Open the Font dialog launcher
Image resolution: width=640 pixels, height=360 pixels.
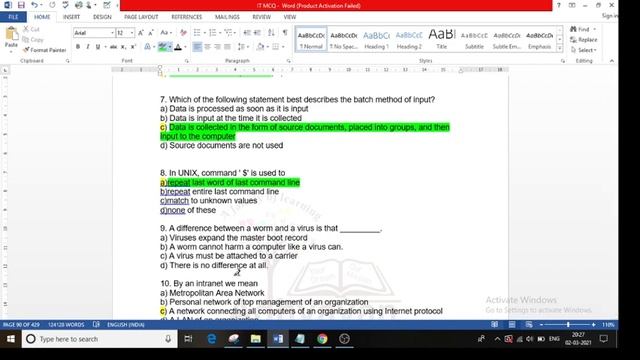point(187,61)
